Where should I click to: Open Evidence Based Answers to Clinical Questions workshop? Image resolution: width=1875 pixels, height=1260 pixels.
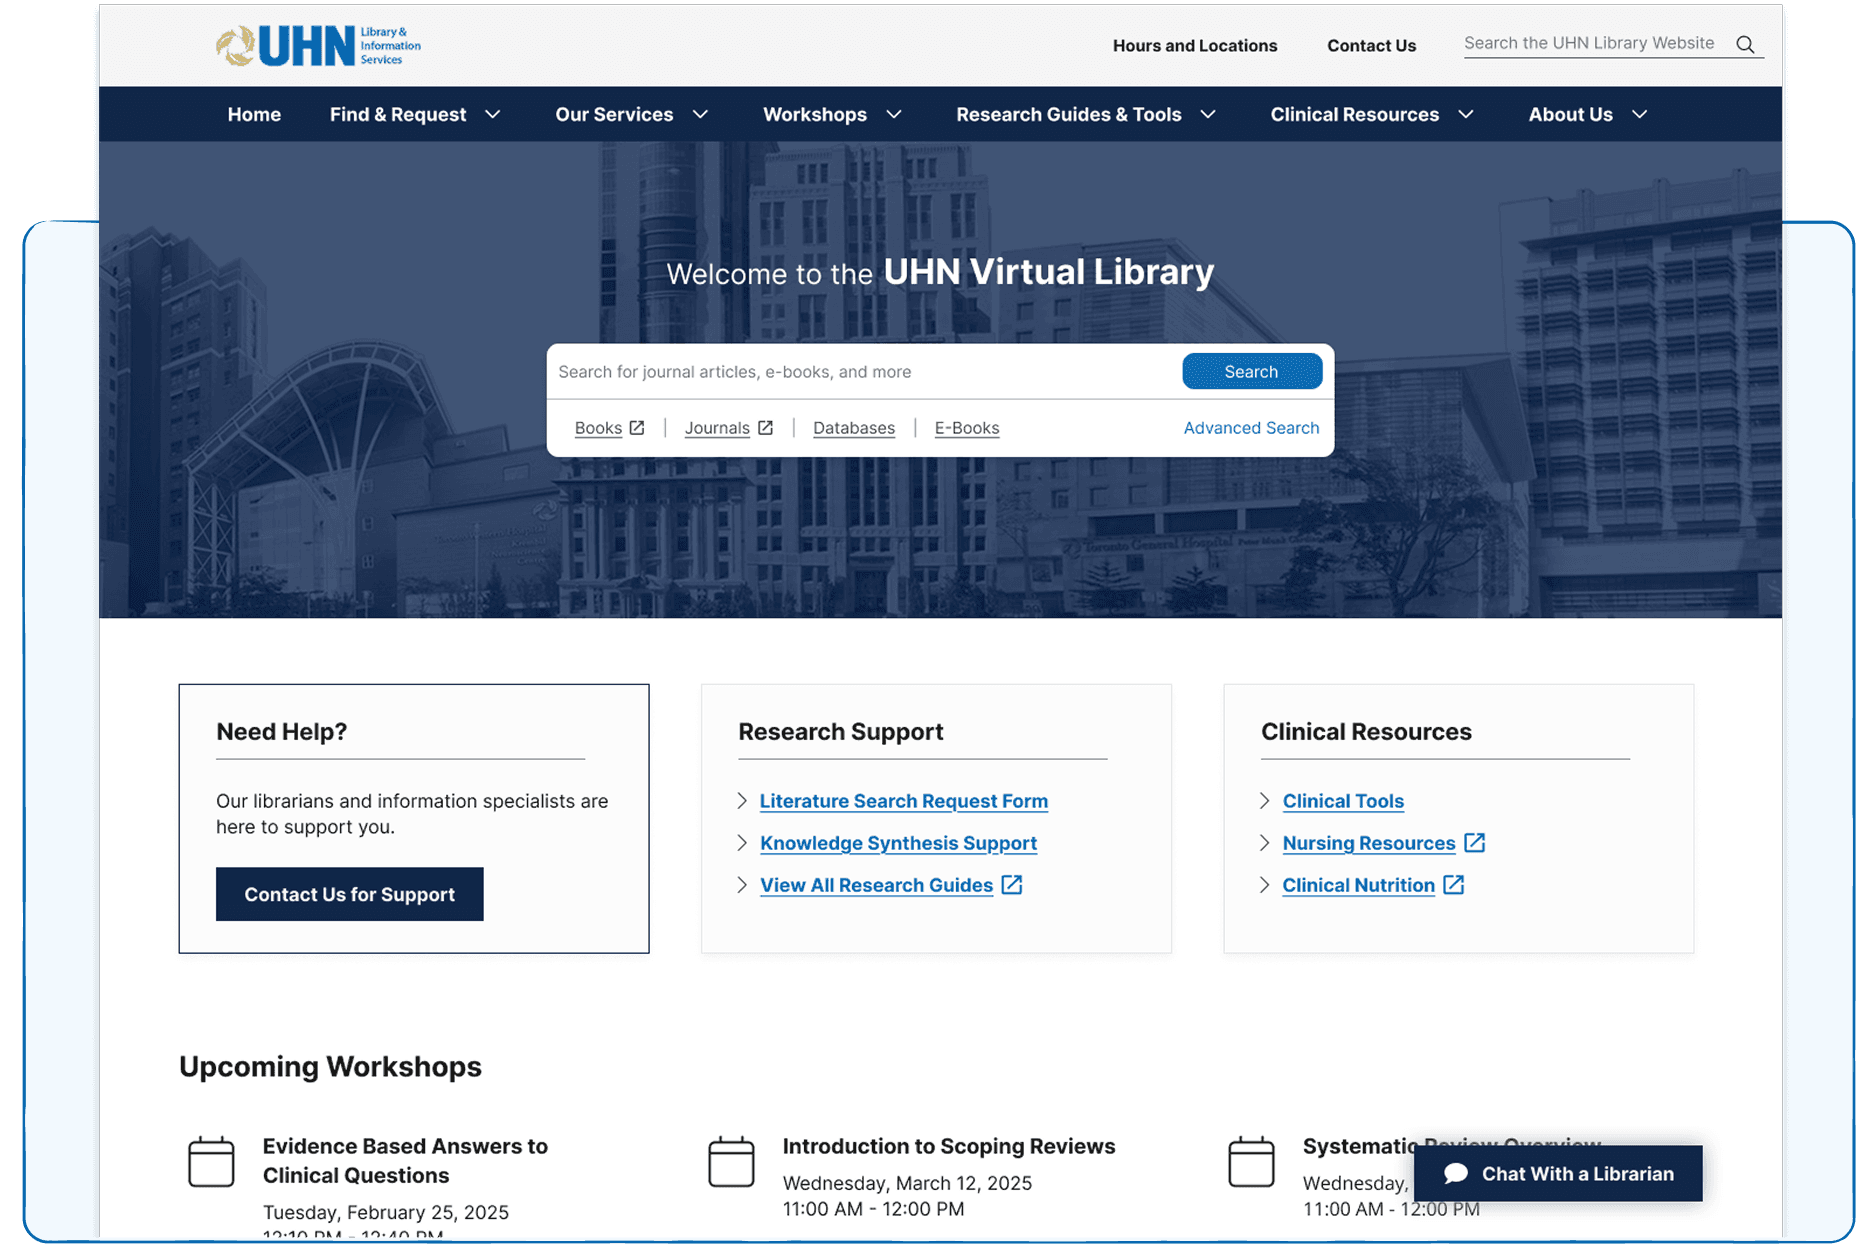tap(405, 1160)
